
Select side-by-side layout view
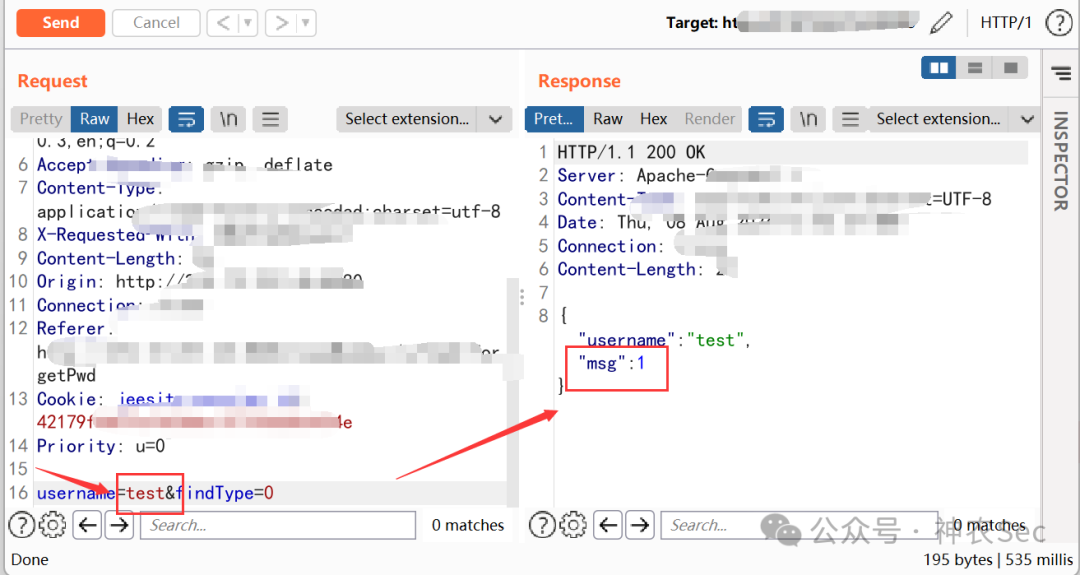pyautogui.click(x=939, y=67)
